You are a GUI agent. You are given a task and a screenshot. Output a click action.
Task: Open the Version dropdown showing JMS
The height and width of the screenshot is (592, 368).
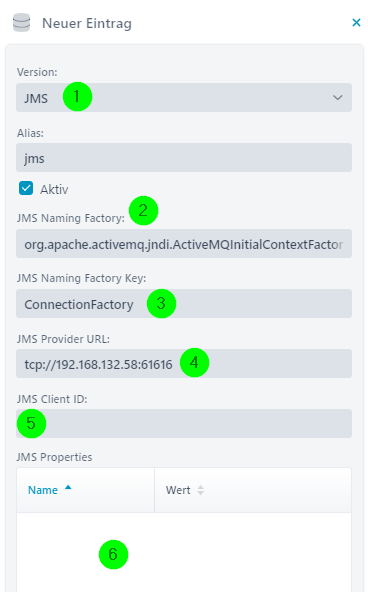point(184,97)
